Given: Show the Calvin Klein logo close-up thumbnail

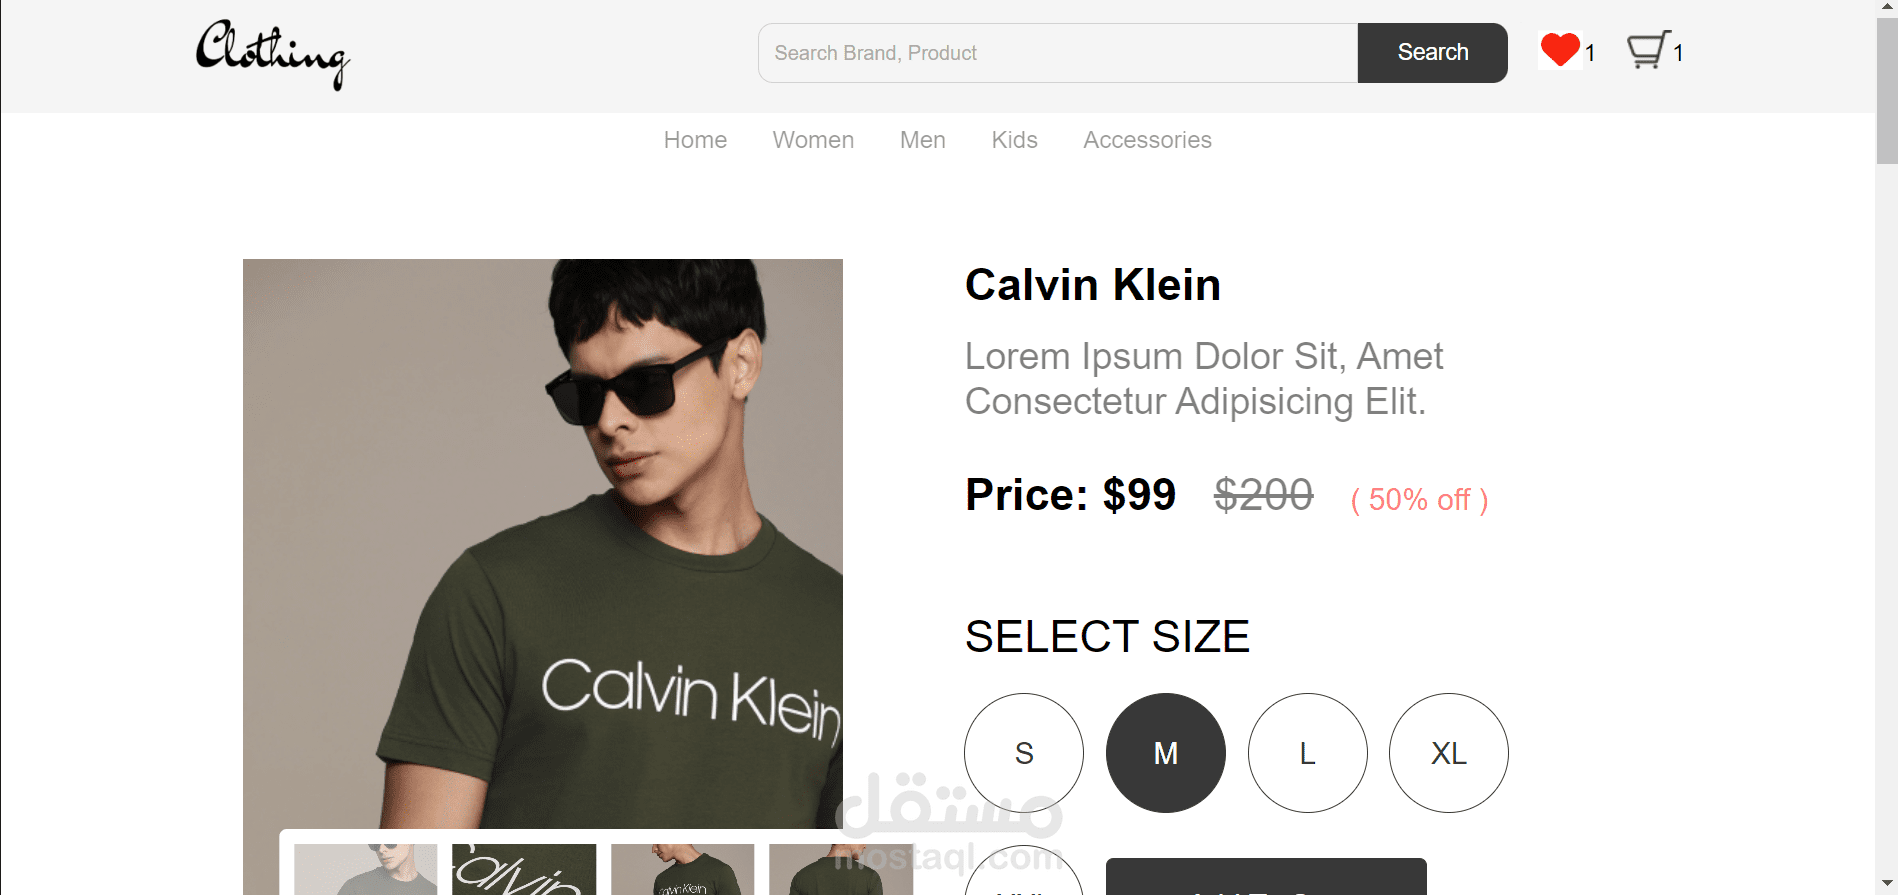Looking at the screenshot, I should click(524, 869).
